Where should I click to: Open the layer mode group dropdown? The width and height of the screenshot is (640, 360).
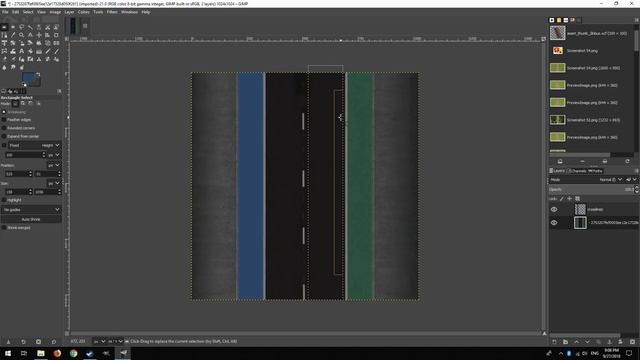pyautogui.click(x=631, y=180)
